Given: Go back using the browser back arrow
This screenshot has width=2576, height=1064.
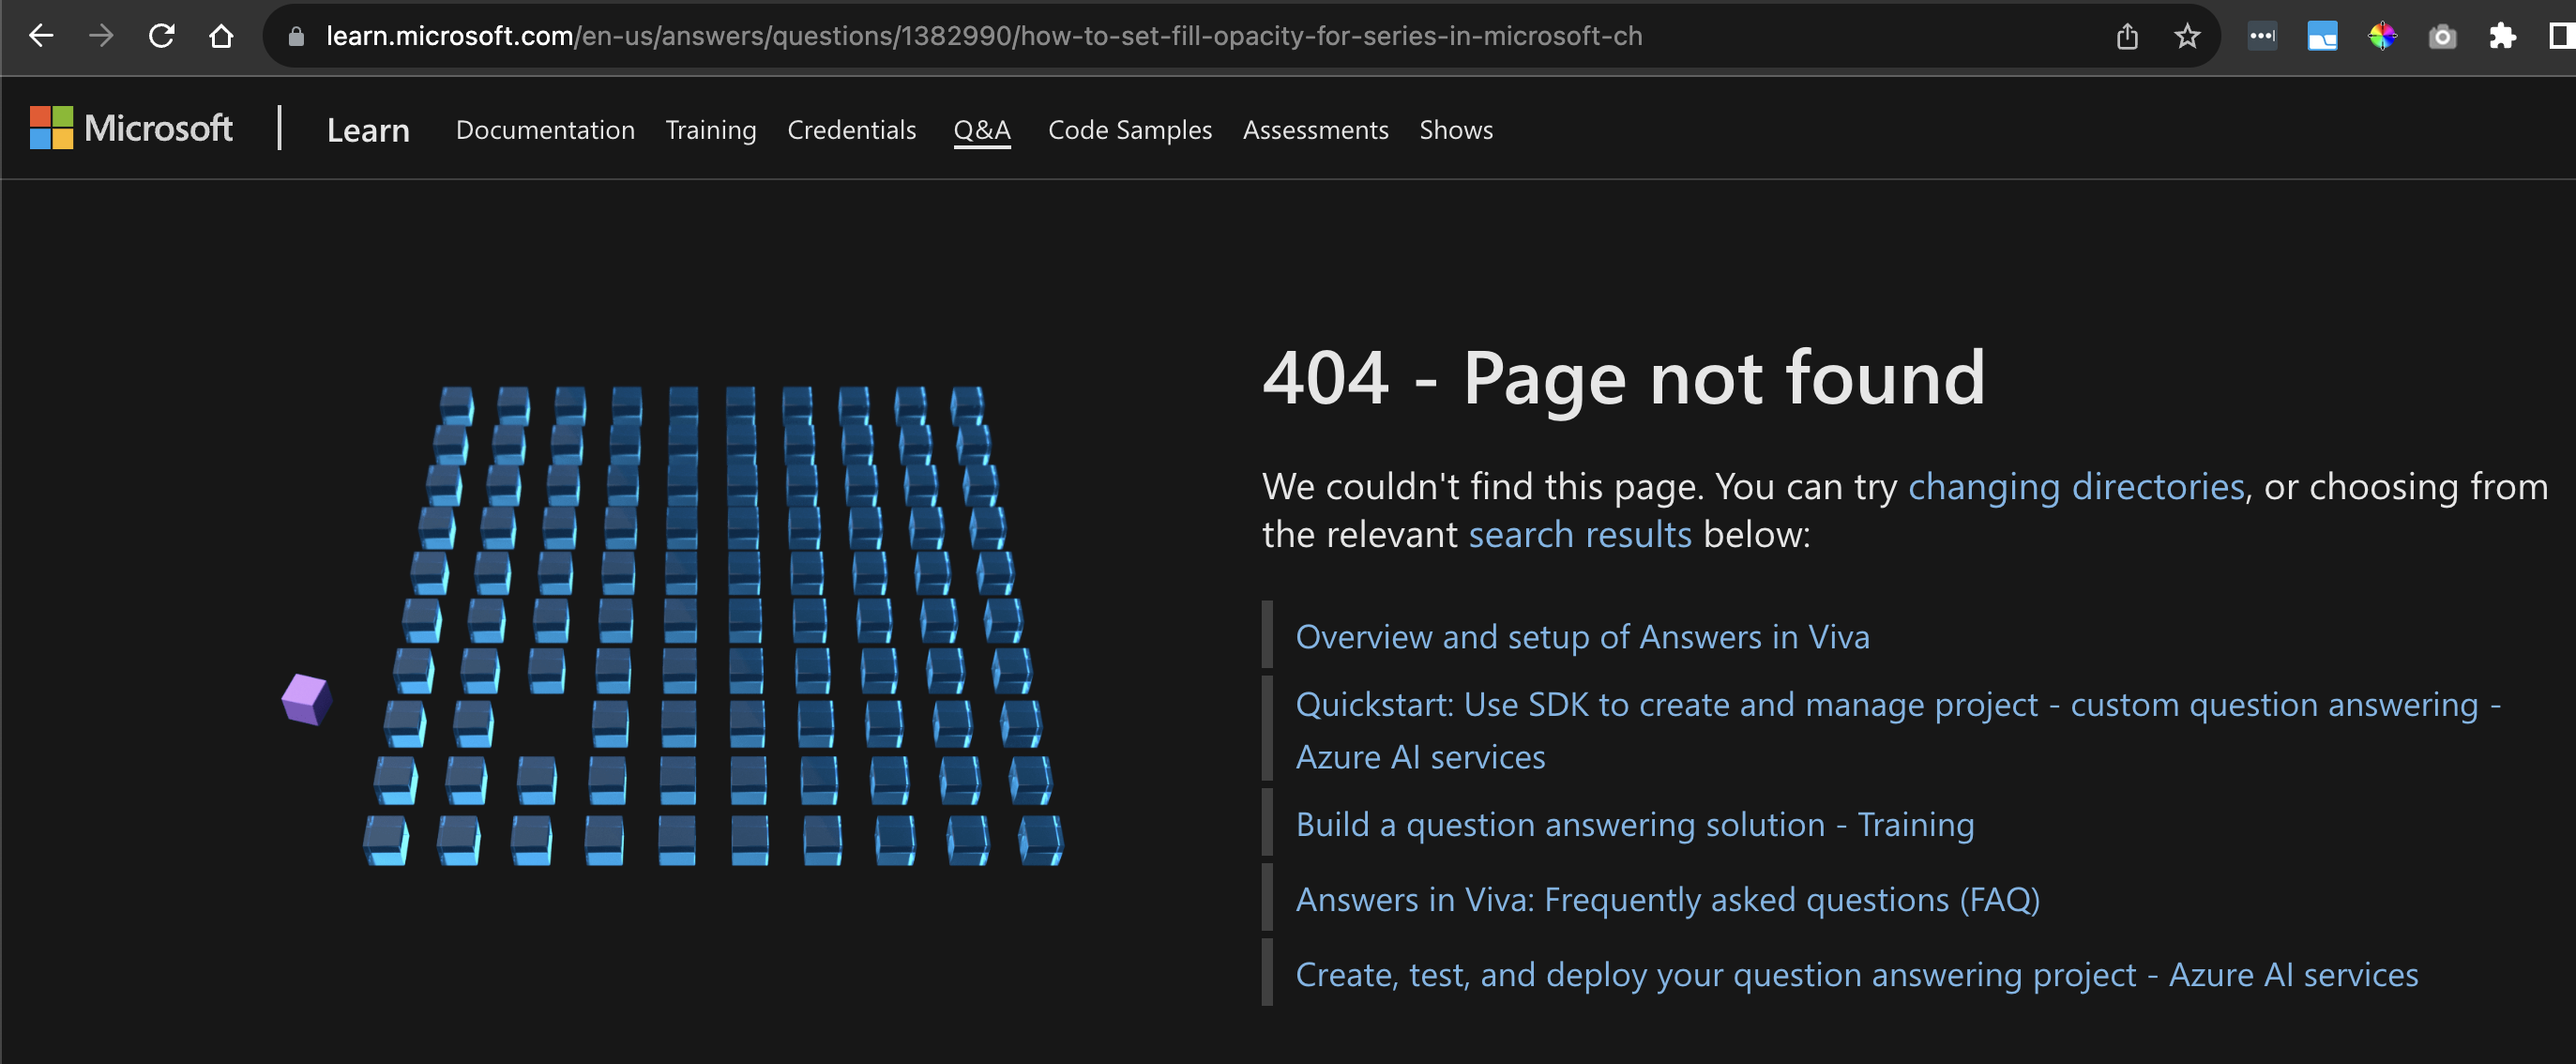Looking at the screenshot, I should point(41,36).
